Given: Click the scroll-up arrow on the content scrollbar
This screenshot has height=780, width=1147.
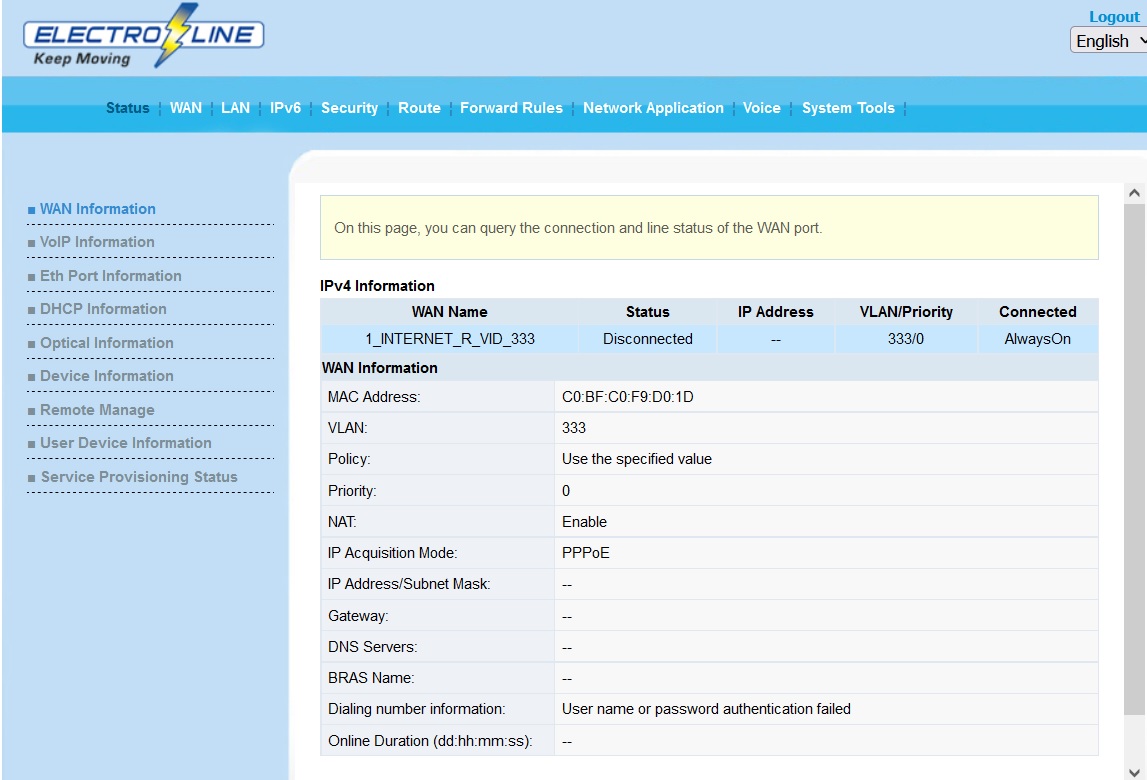Looking at the screenshot, I should click(x=1133, y=192).
